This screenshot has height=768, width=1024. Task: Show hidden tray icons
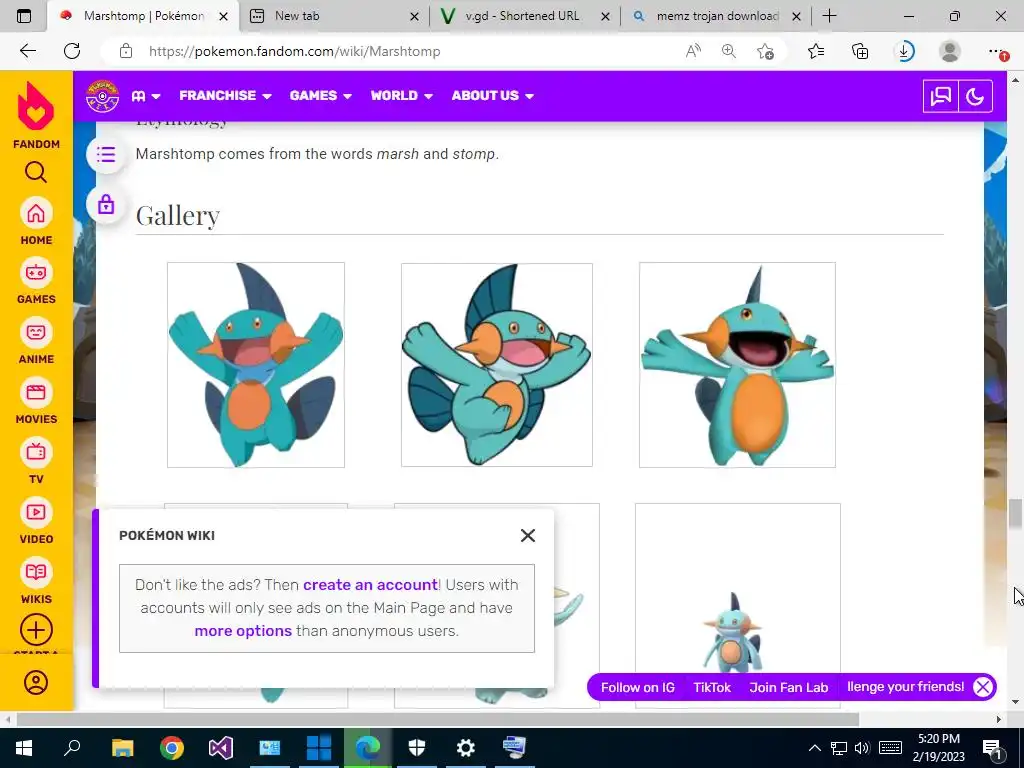click(x=814, y=748)
